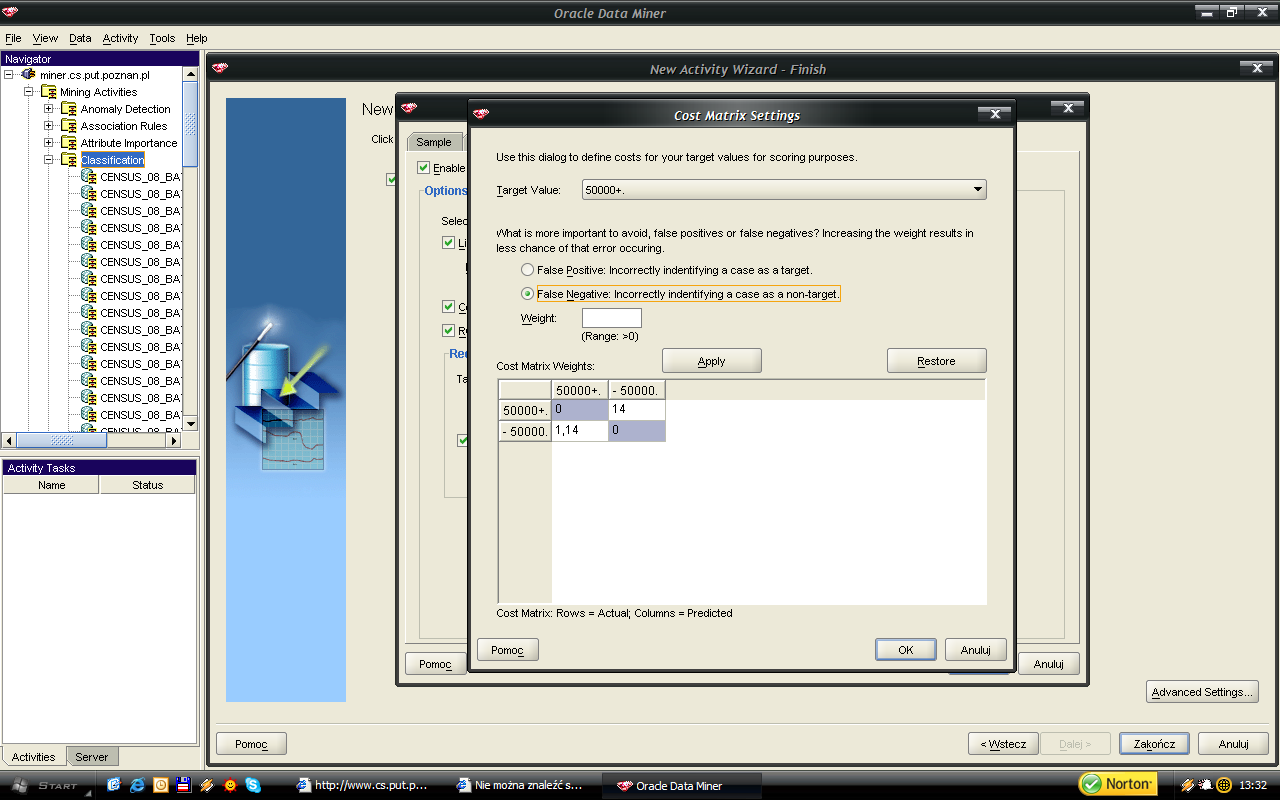Click the wizard's Pomoc button at the bottom left
The height and width of the screenshot is (800, 1280).
(x=251, y=744)
